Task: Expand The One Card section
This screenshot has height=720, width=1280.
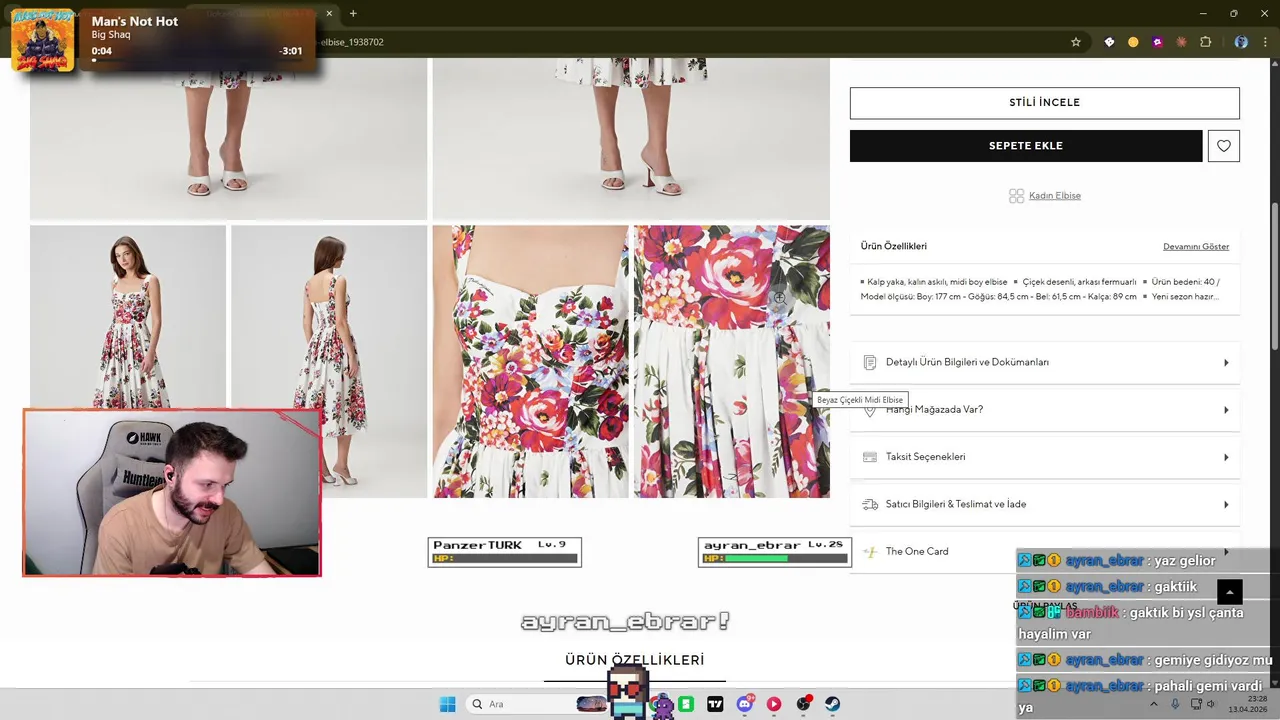Action: click(1045, 552)
